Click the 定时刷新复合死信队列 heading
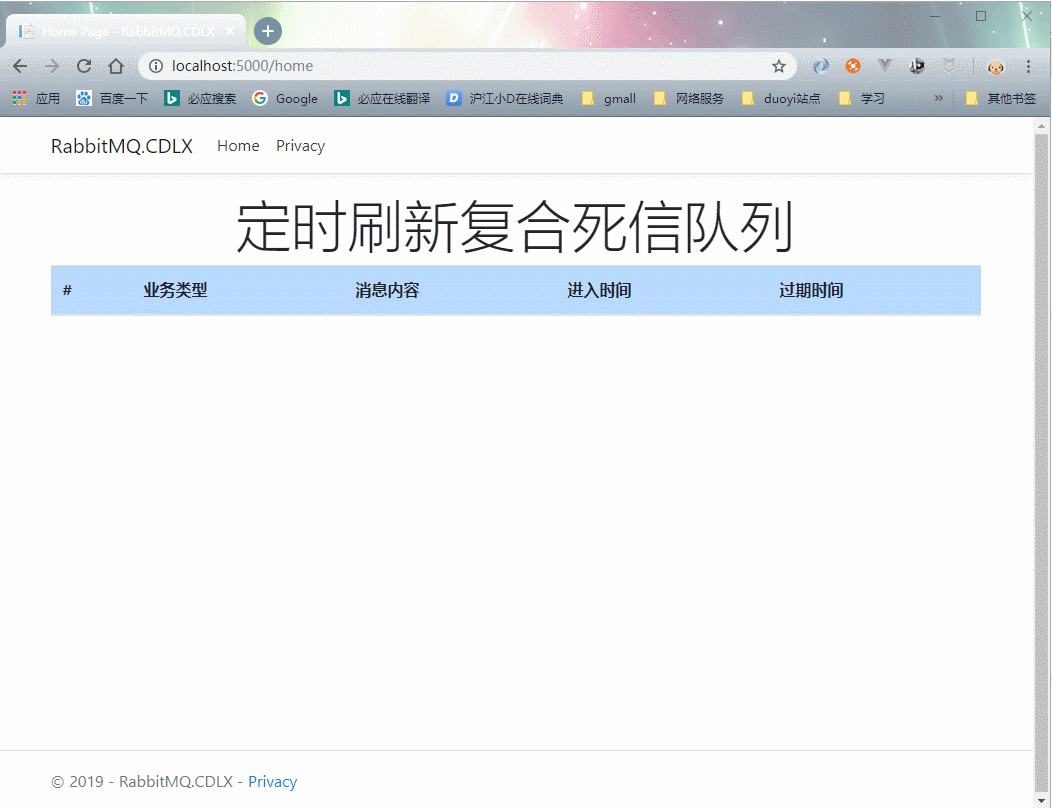Image resolution: width=1052 pixels, height=808 pixels. pos(515,226)
